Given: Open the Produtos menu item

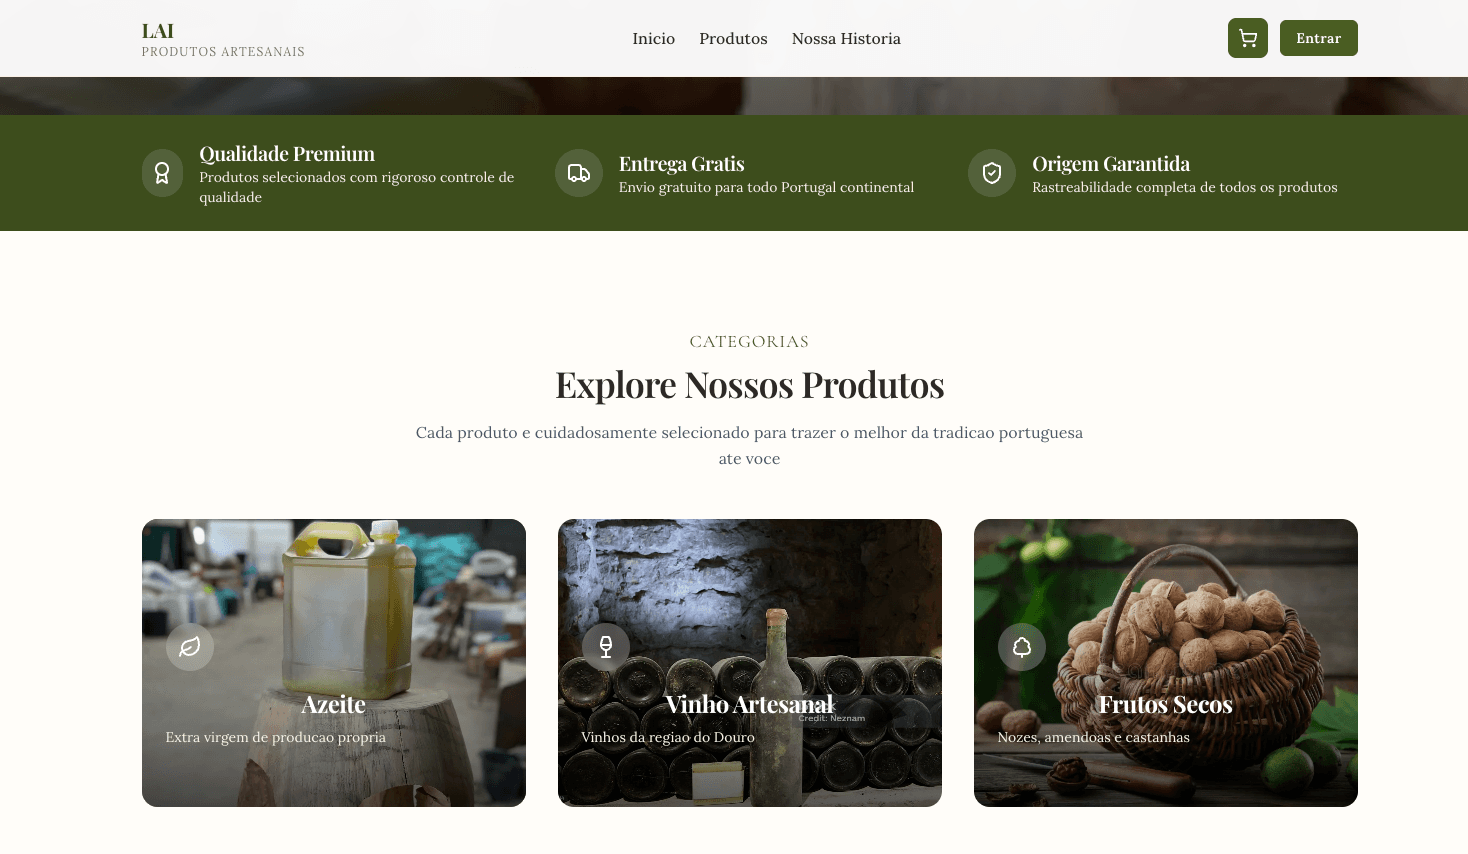Looking at the screenshot, I should coord(733,39).
